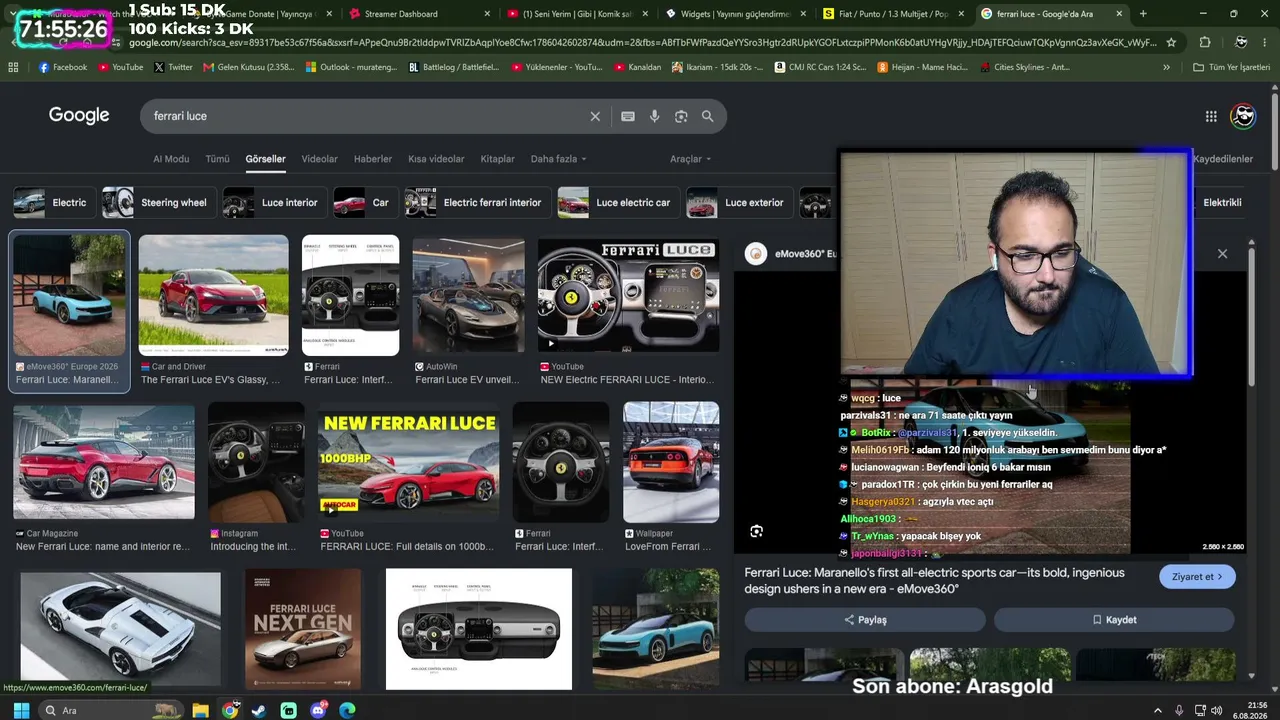
Task: Open Steam from the taskbar
Action: pyautogui.click(x=259, y=710)
